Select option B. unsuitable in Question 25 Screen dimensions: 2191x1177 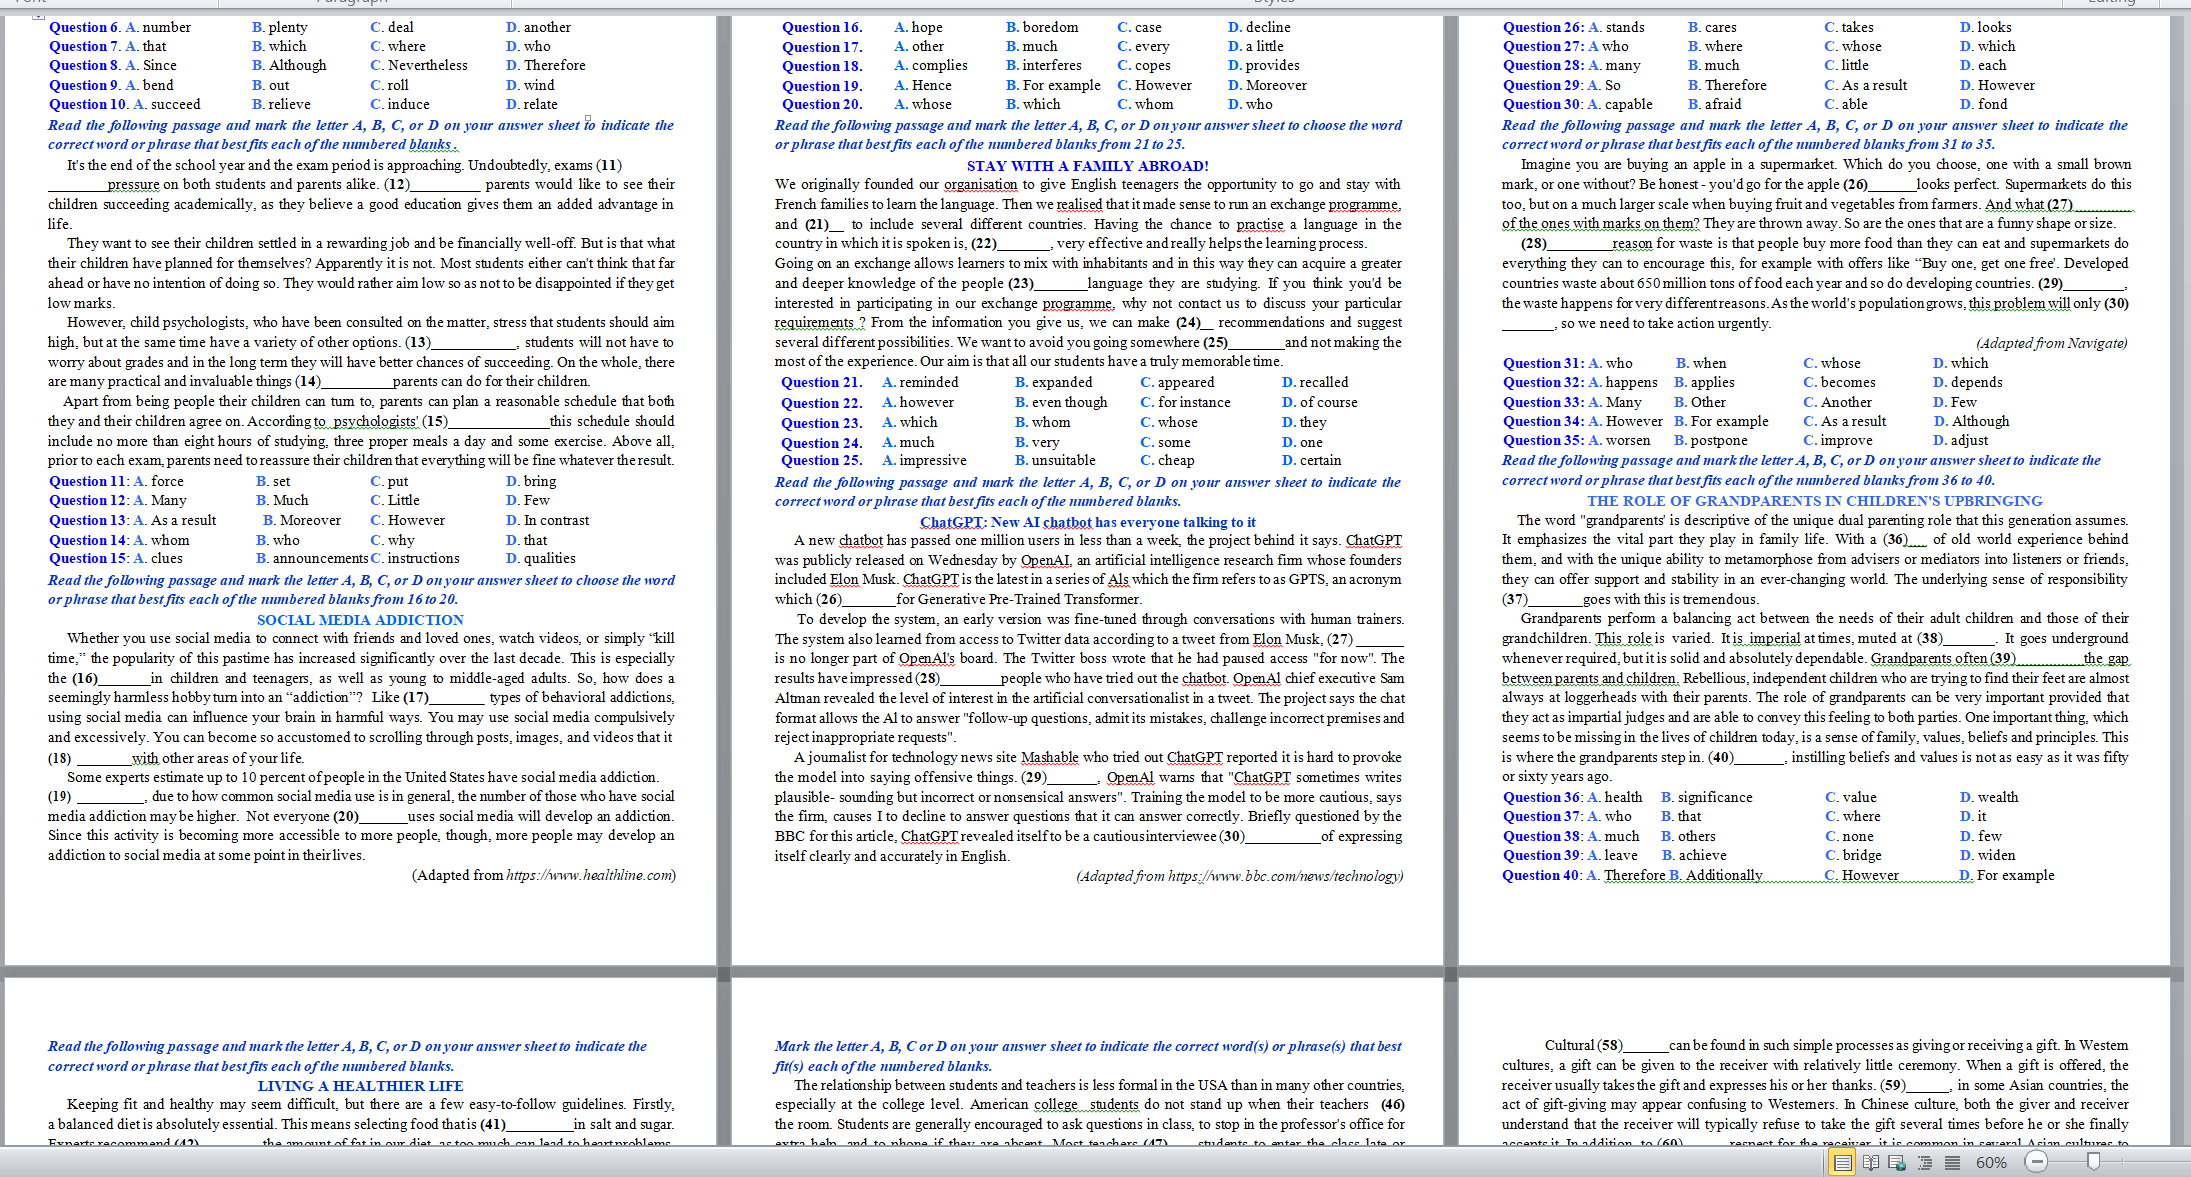(1055, 460)
